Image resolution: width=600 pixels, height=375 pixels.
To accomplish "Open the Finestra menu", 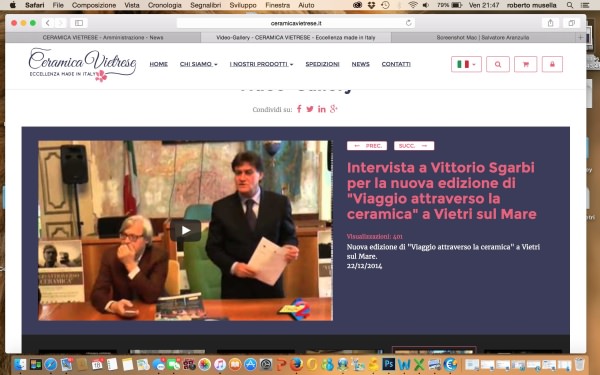I will coord(277,5).
